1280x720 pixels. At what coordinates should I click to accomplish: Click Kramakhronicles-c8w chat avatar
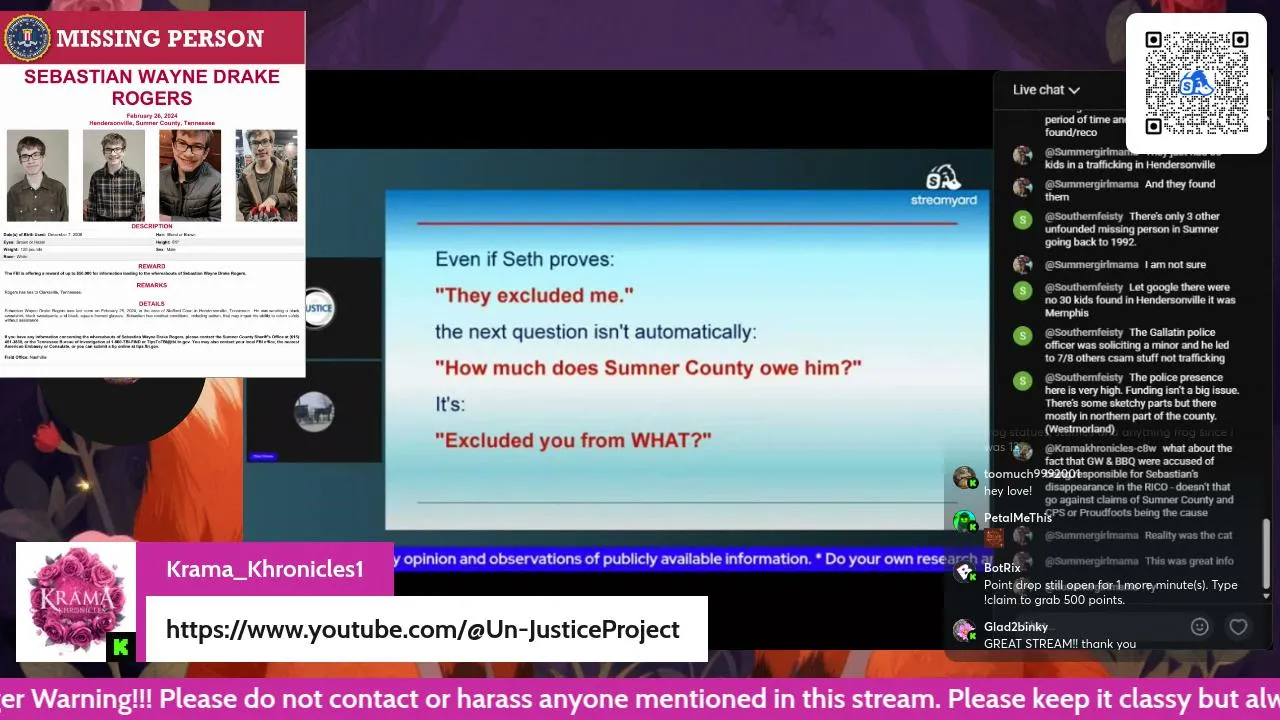(1022, 450)
